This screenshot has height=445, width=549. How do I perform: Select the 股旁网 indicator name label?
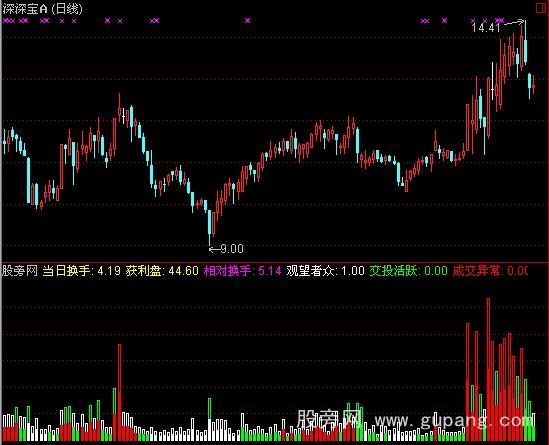(x=20, y=271)
